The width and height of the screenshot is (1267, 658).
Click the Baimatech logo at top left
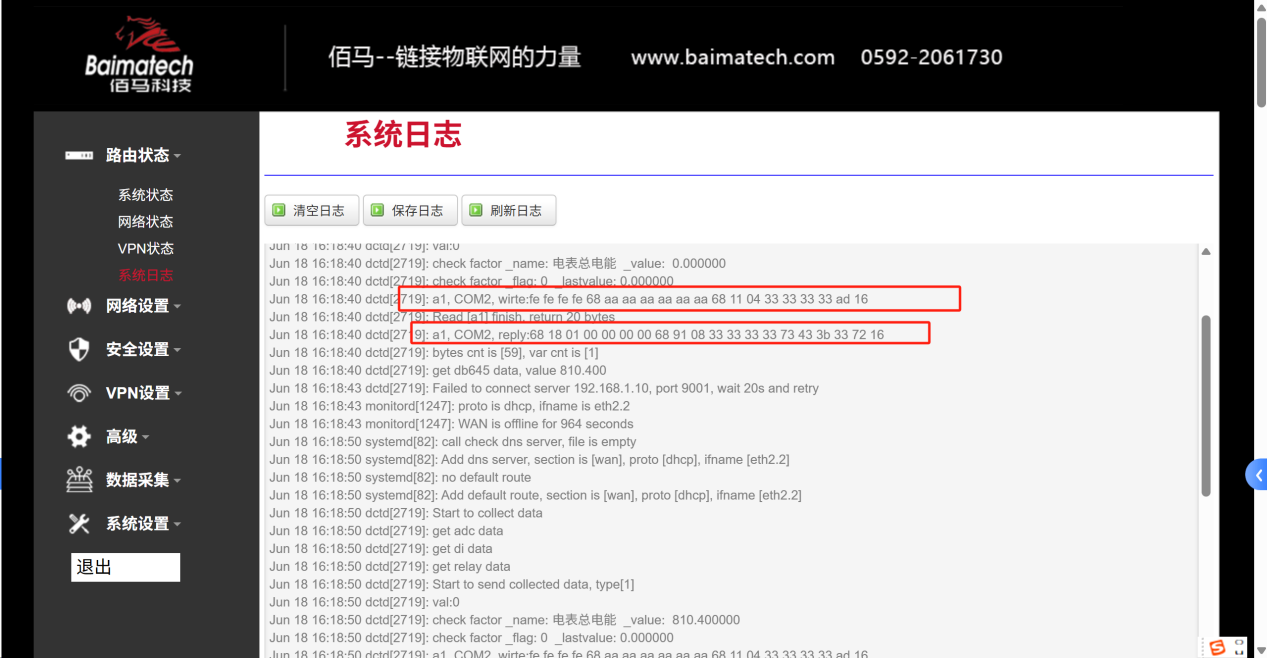140,54
